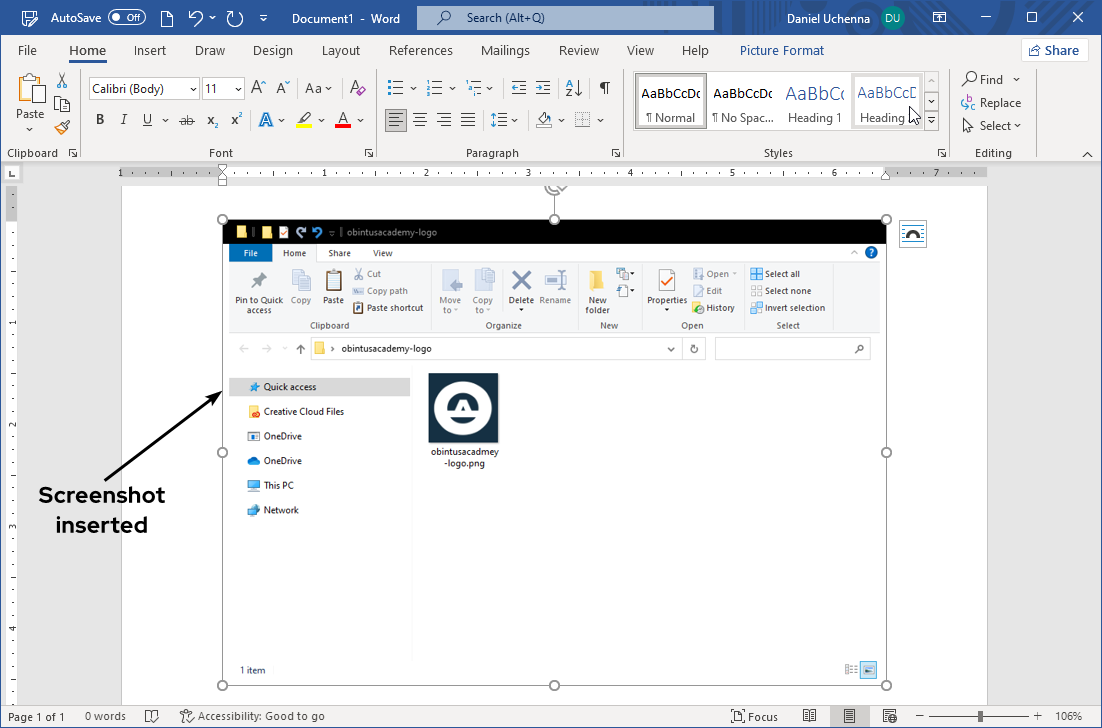Center align the paragraph
1102x728 pixels.
421,120
